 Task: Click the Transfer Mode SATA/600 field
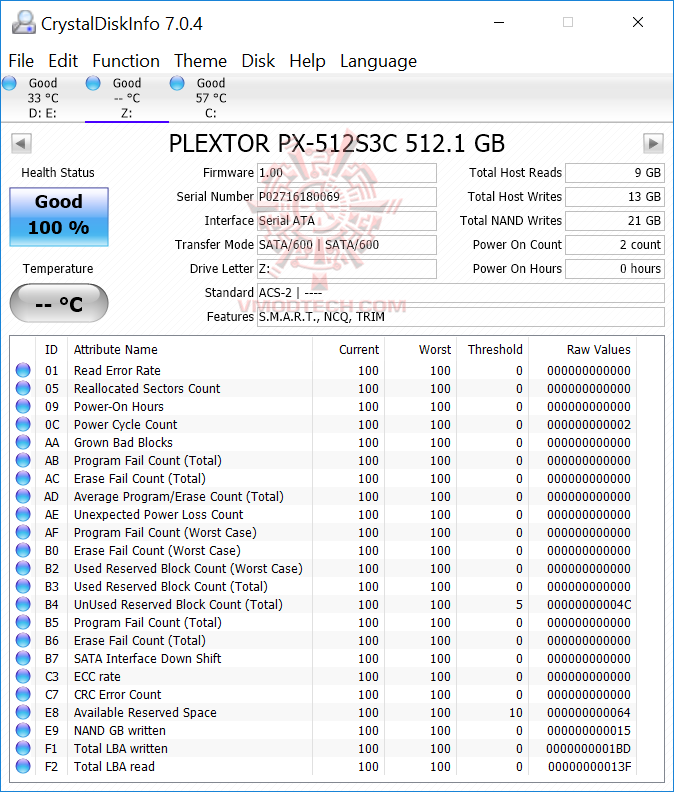347,245
